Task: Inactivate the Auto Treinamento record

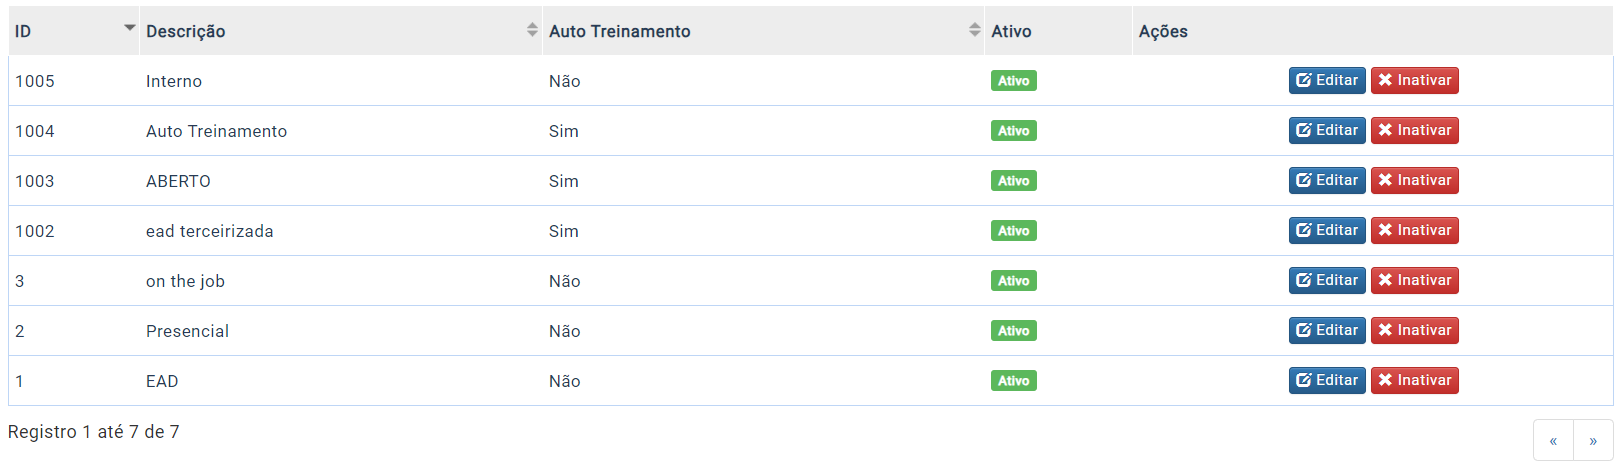Action: point(1414,130)
